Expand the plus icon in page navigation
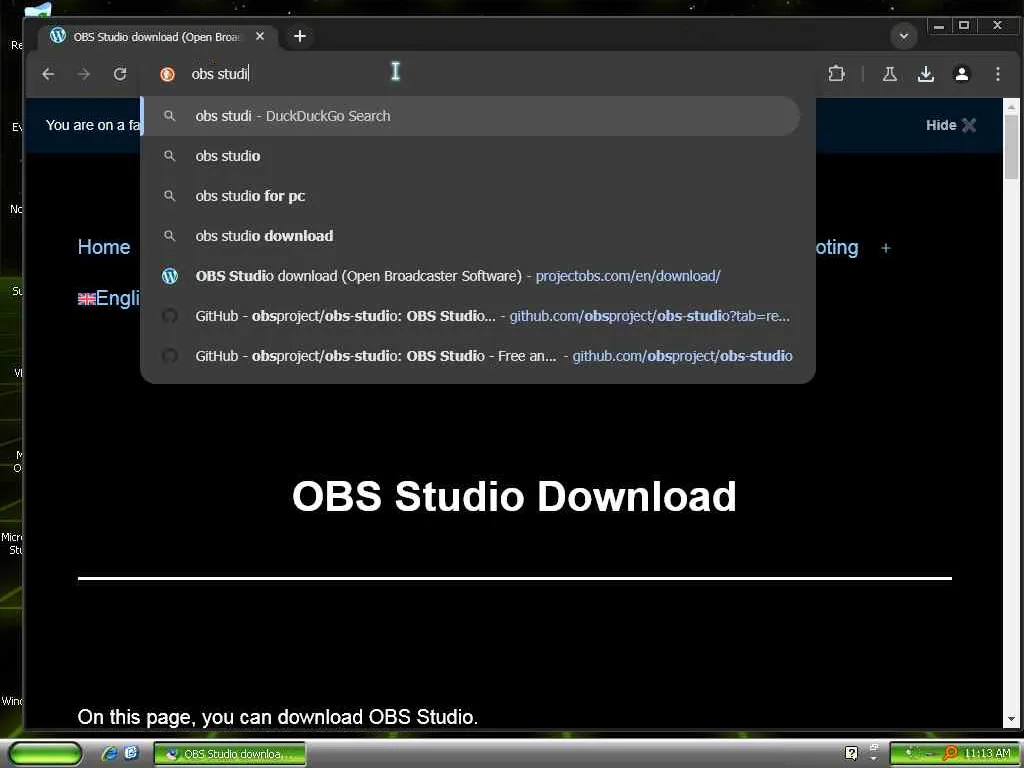1024x768 pixels. [x=886, y=248]
